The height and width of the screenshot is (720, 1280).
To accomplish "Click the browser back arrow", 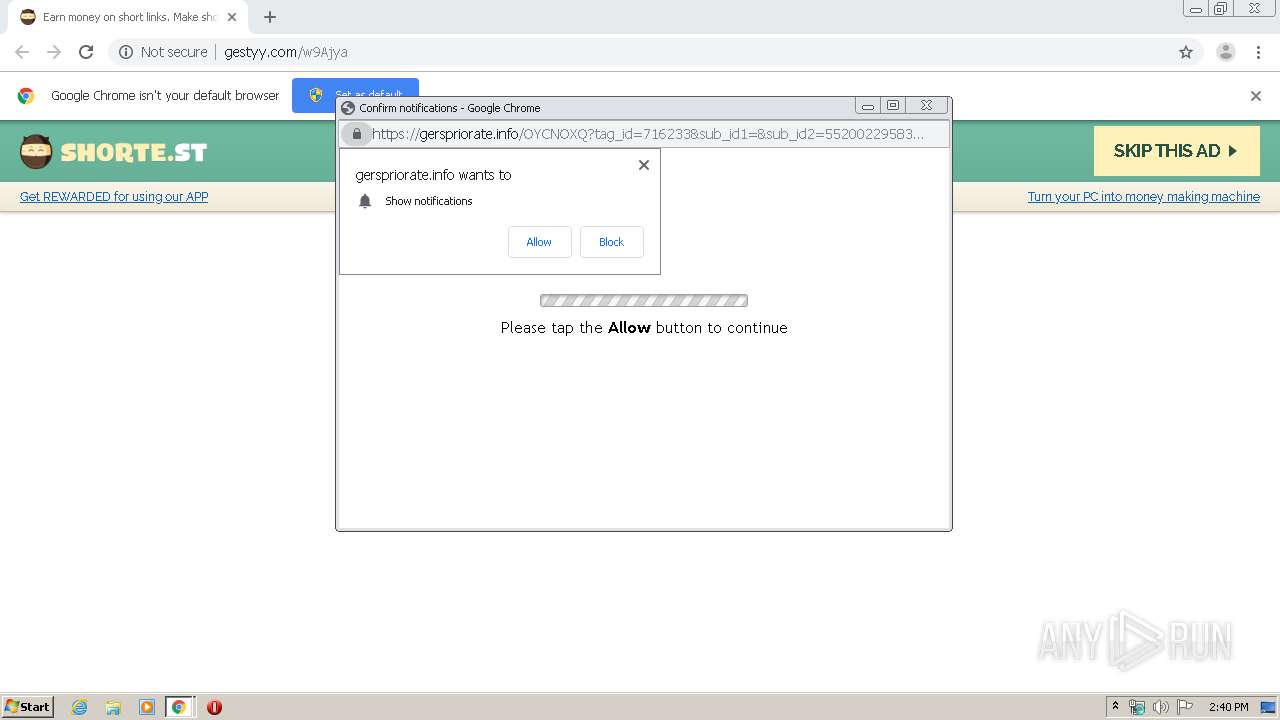I will [22, 52].
